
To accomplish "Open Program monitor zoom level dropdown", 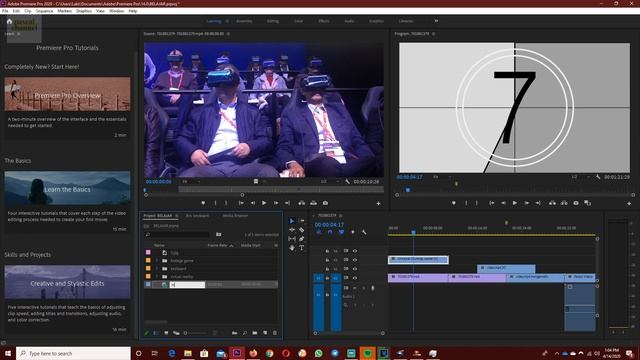I will [442, 177].
